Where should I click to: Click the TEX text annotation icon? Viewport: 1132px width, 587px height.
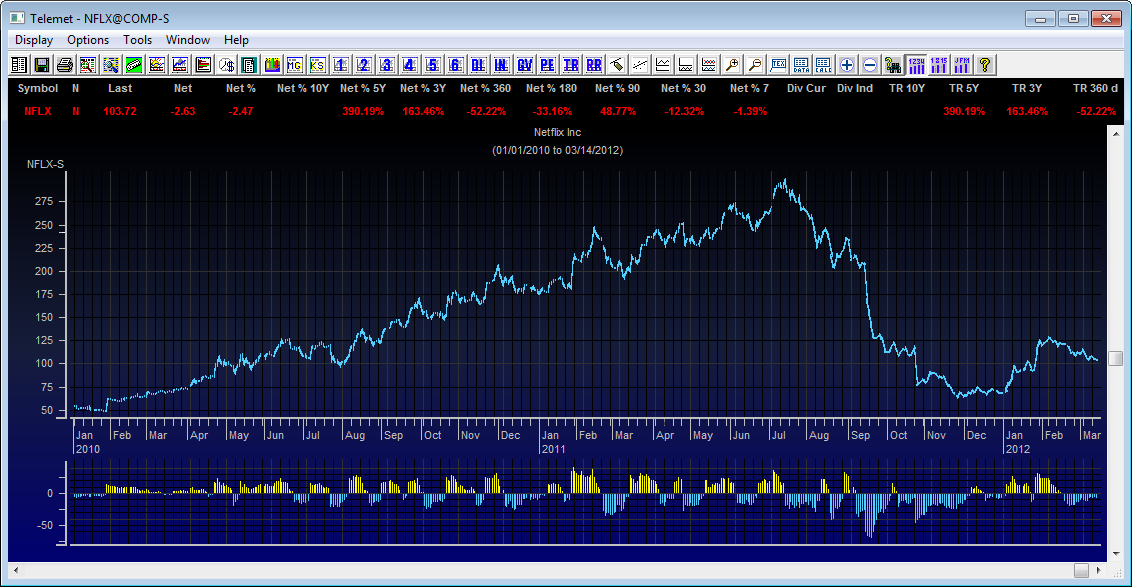778,65
